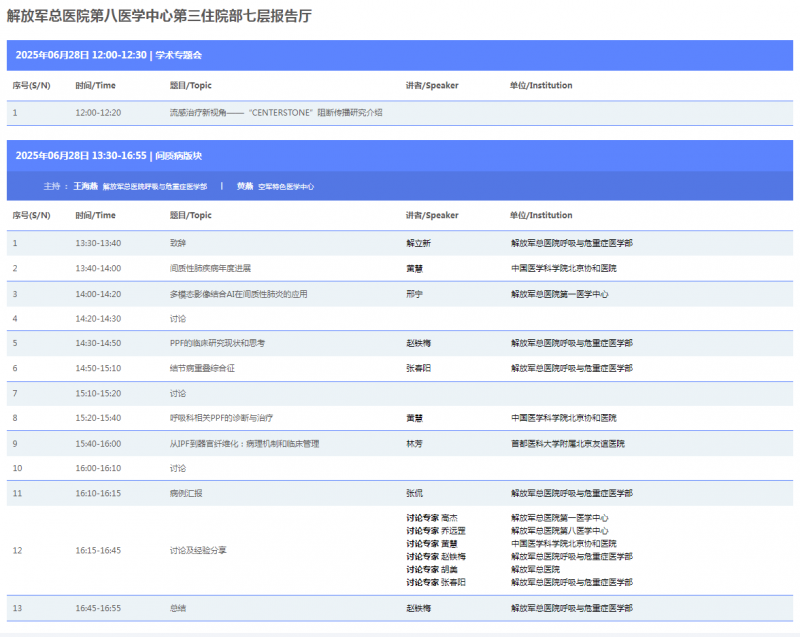Click 讨论 in the 14:20-14:30 row

[178, 319]
